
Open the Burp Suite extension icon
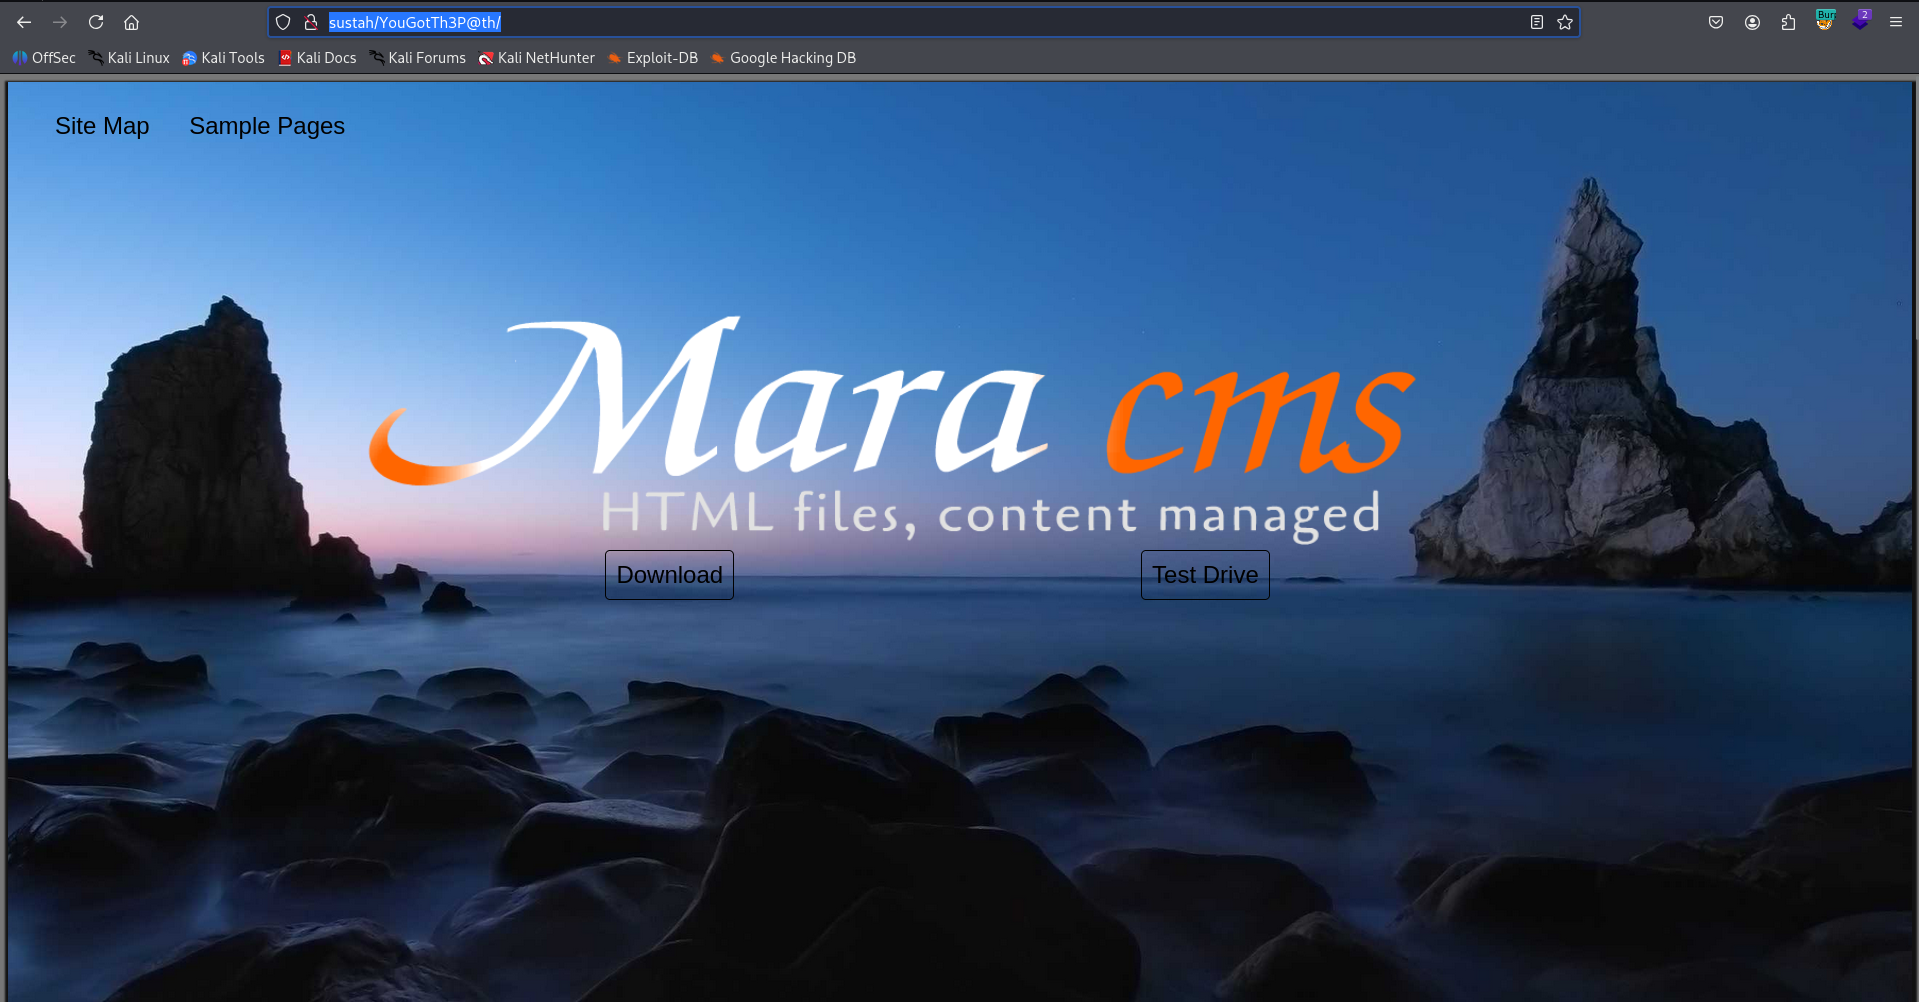1824,21
